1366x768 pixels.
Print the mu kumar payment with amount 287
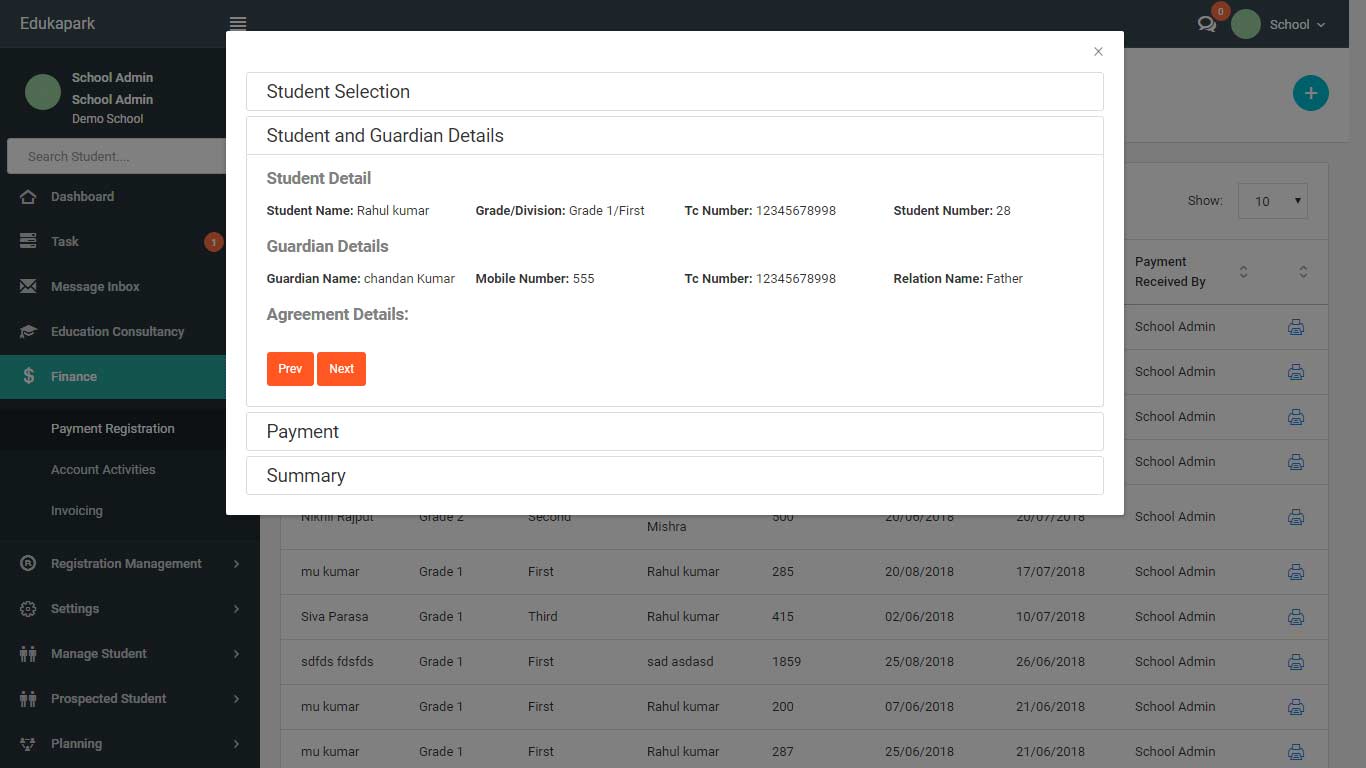point(1296,752)
